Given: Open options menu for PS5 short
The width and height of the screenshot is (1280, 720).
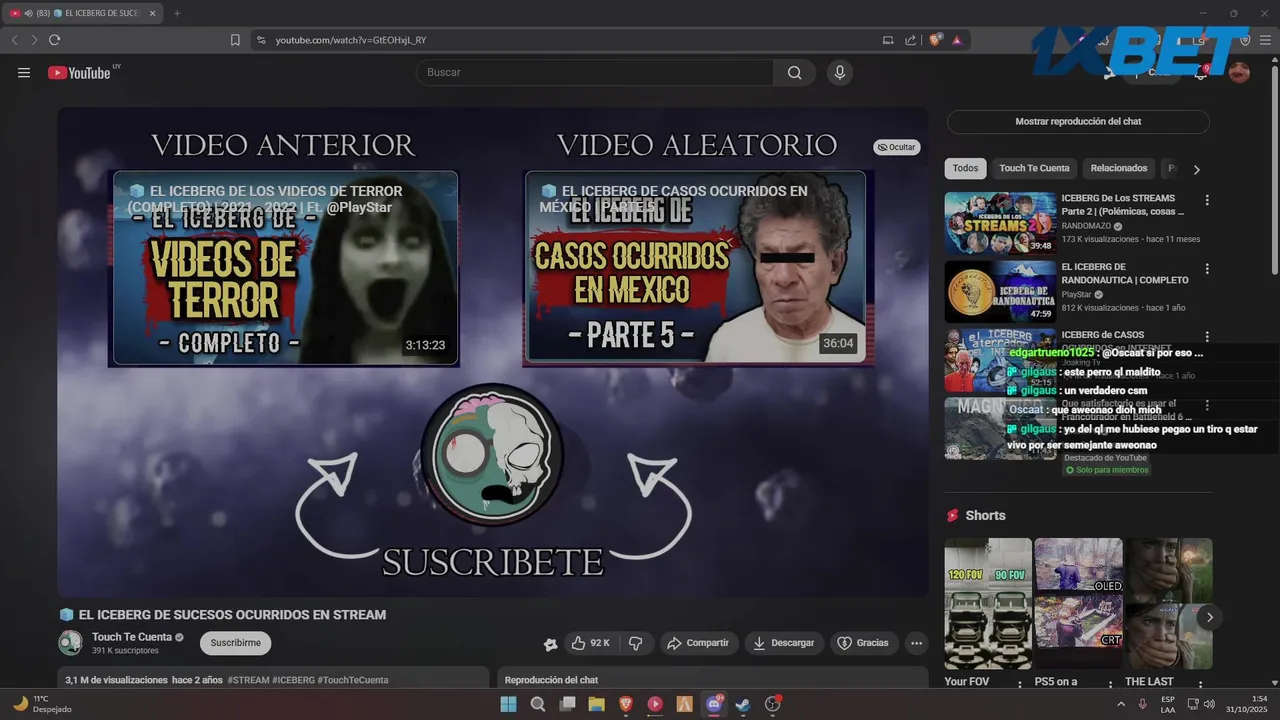Looking at the screenshot, I should 1111,685.
